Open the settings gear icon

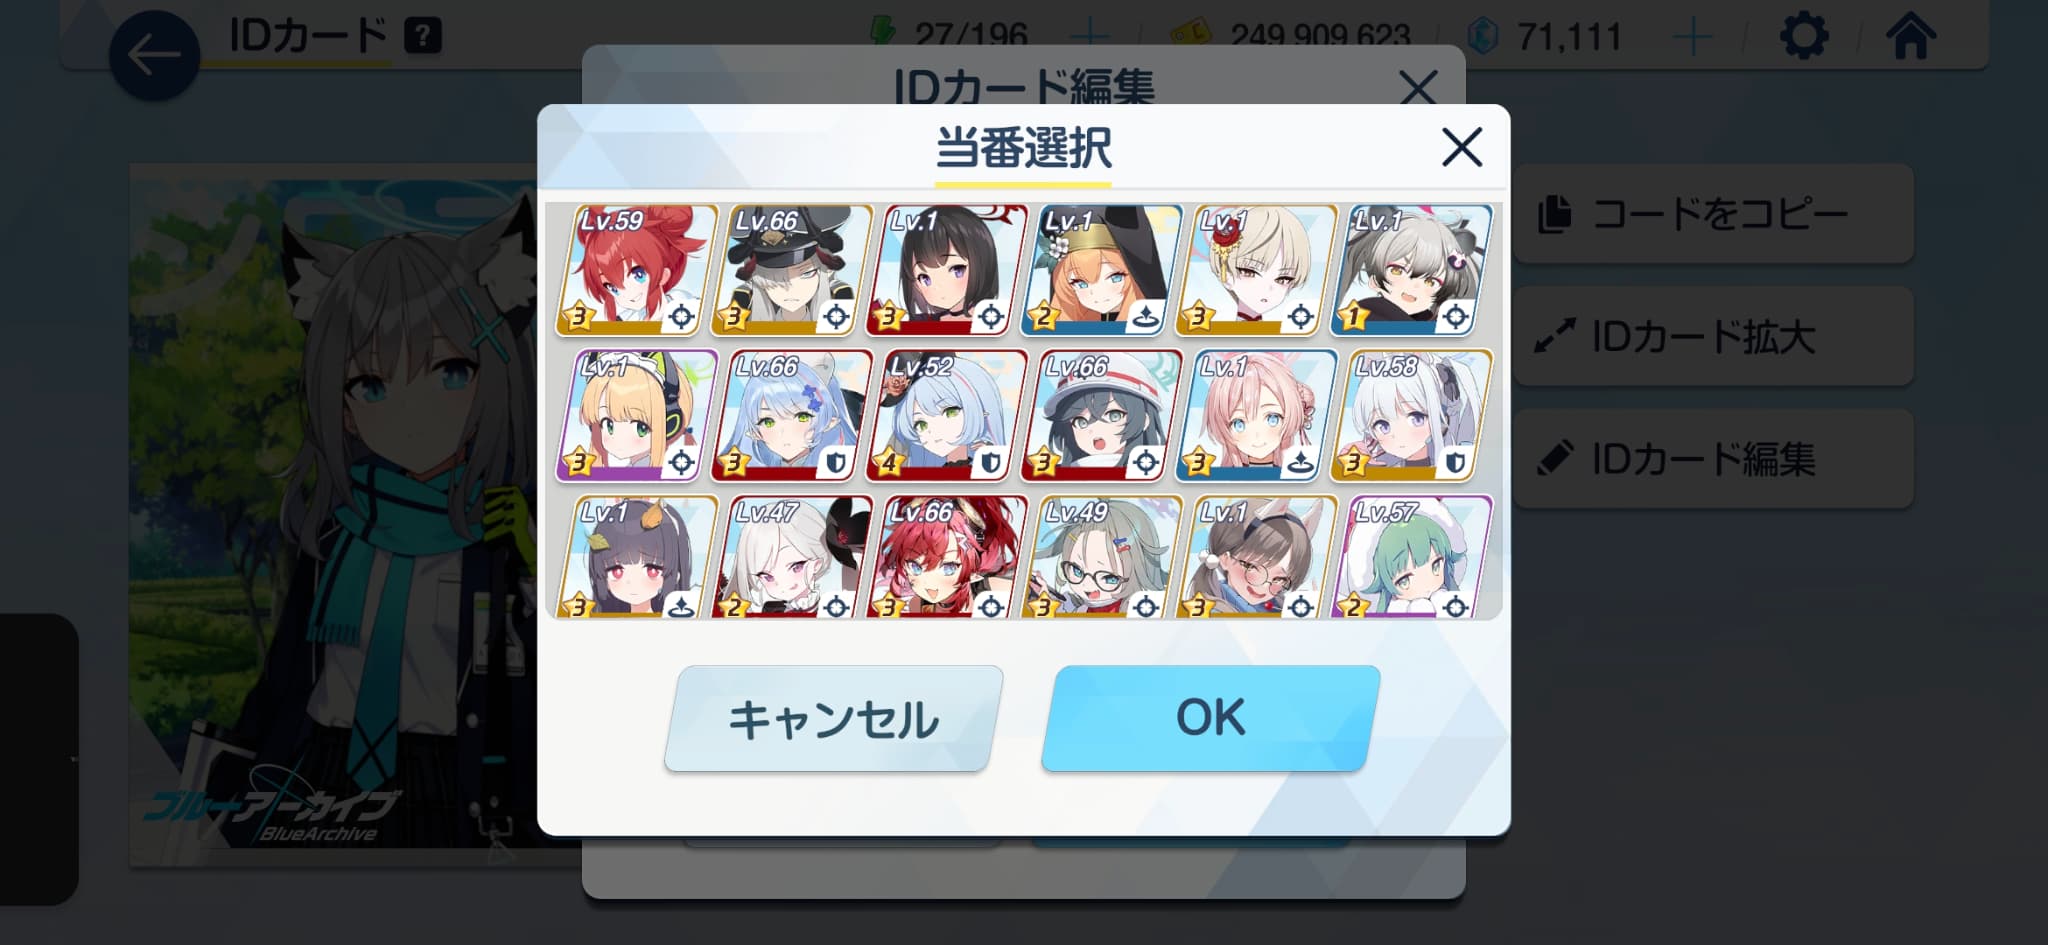[x=1804, y=37]
